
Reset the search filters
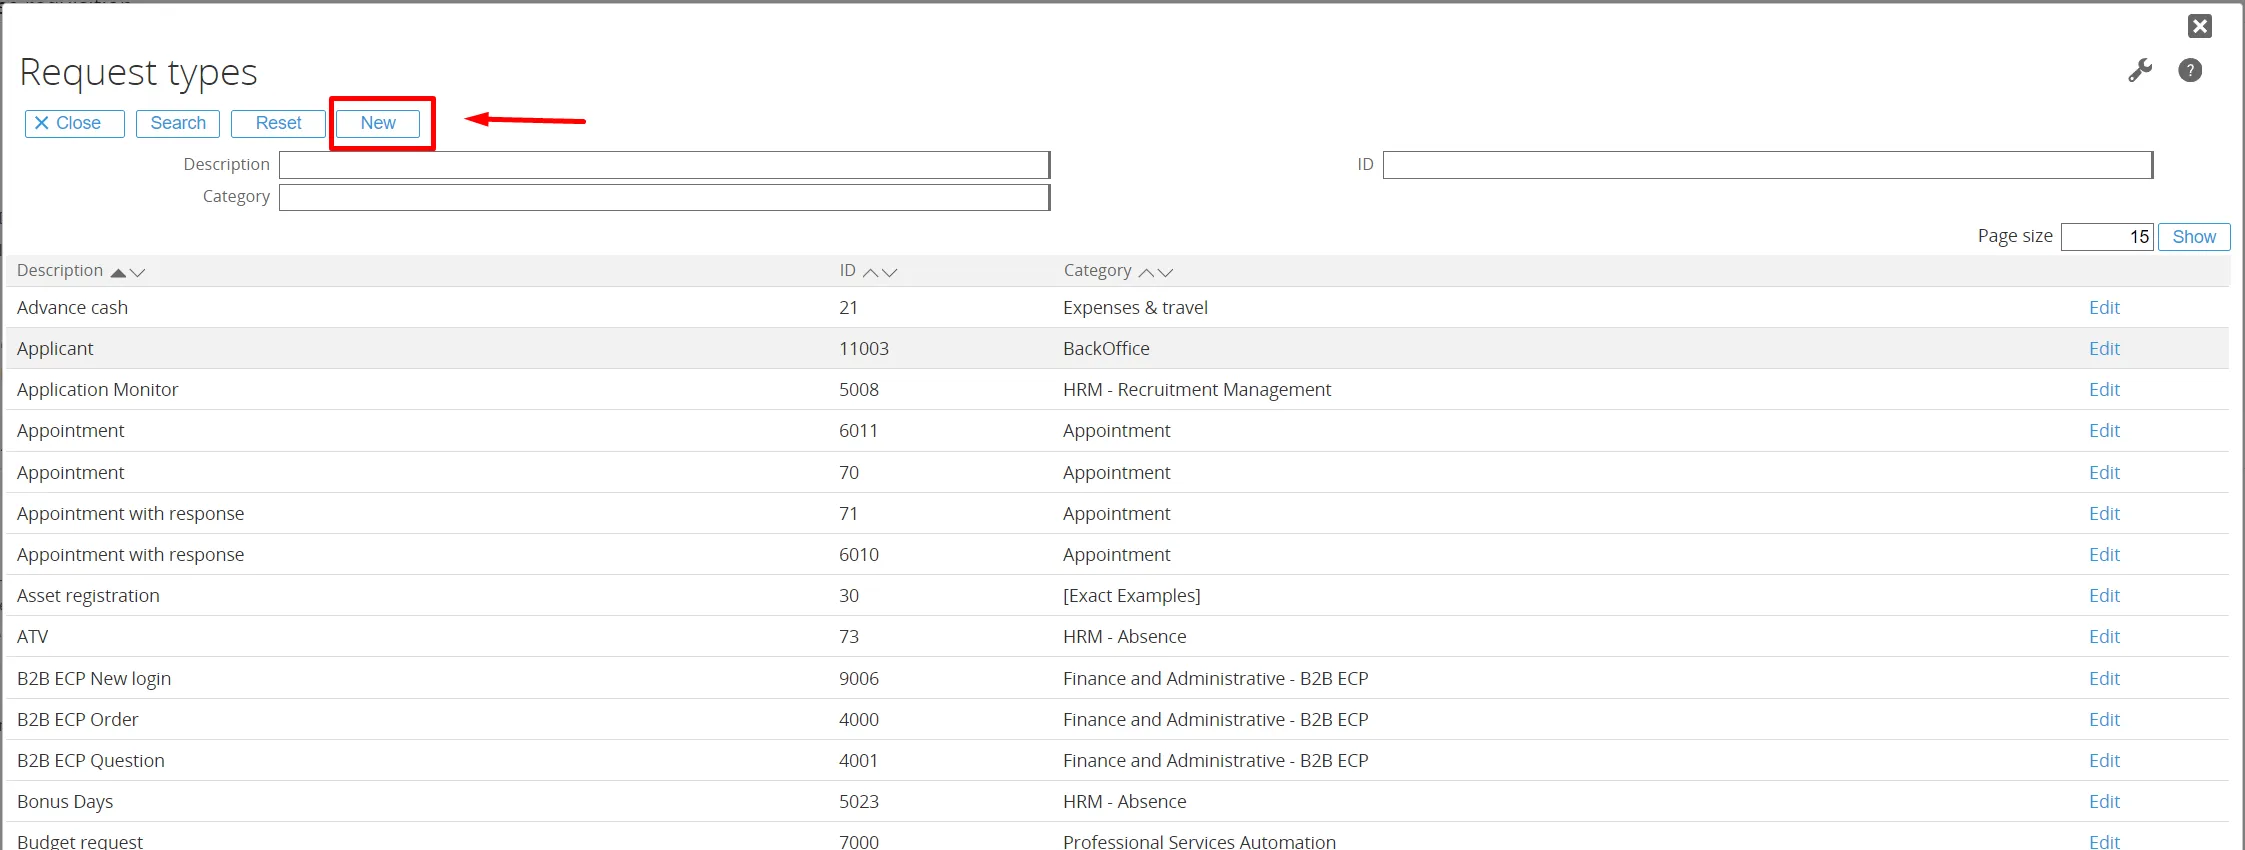tap(278, 123)
